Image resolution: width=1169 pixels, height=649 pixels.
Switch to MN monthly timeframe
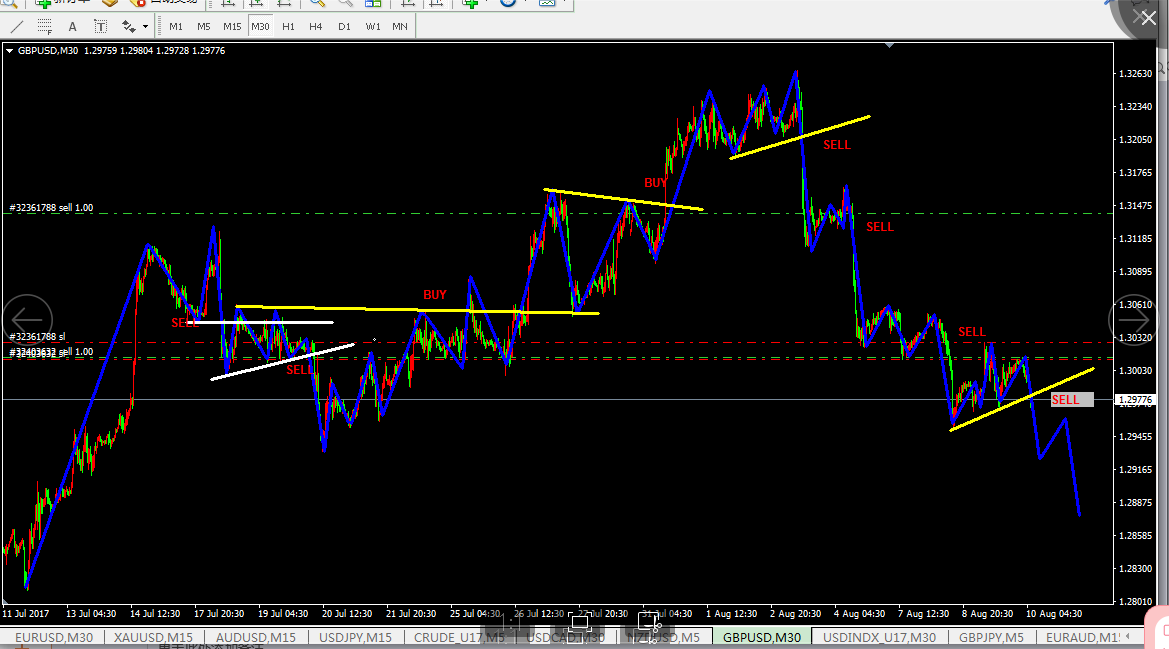pos(400,27)
